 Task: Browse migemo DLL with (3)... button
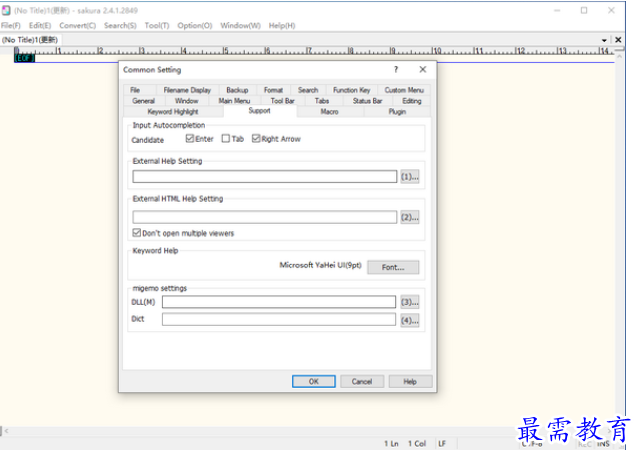point(409,302)
